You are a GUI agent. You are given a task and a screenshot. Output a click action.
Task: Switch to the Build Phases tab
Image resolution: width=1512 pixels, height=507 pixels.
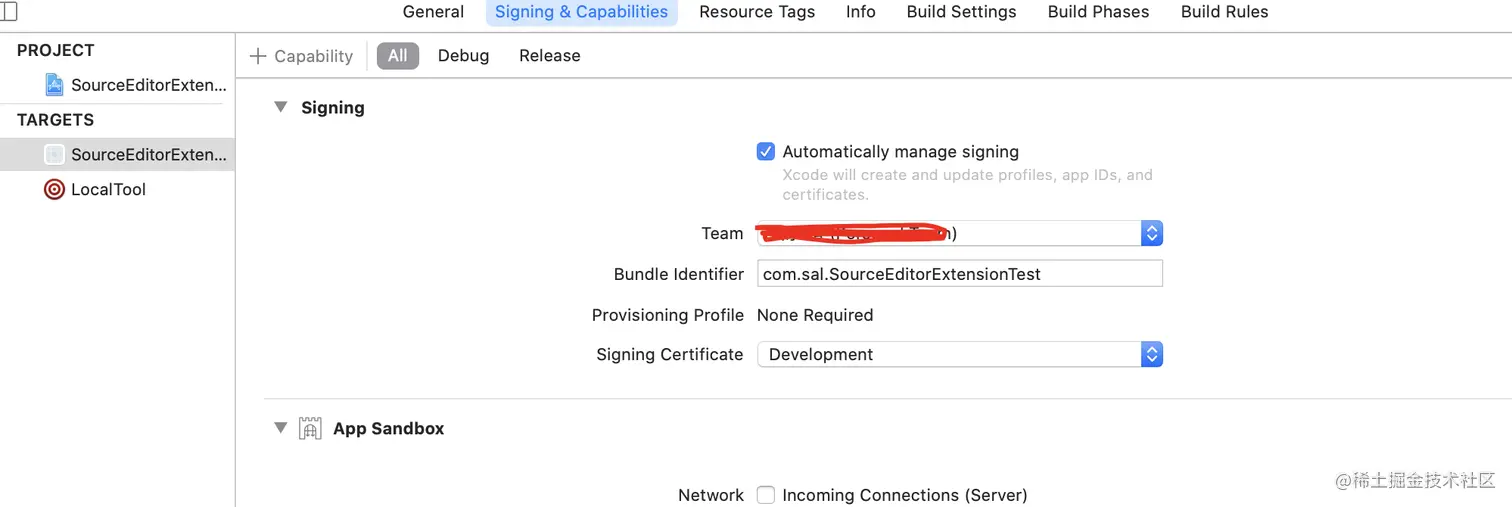tap(1098, 12)
